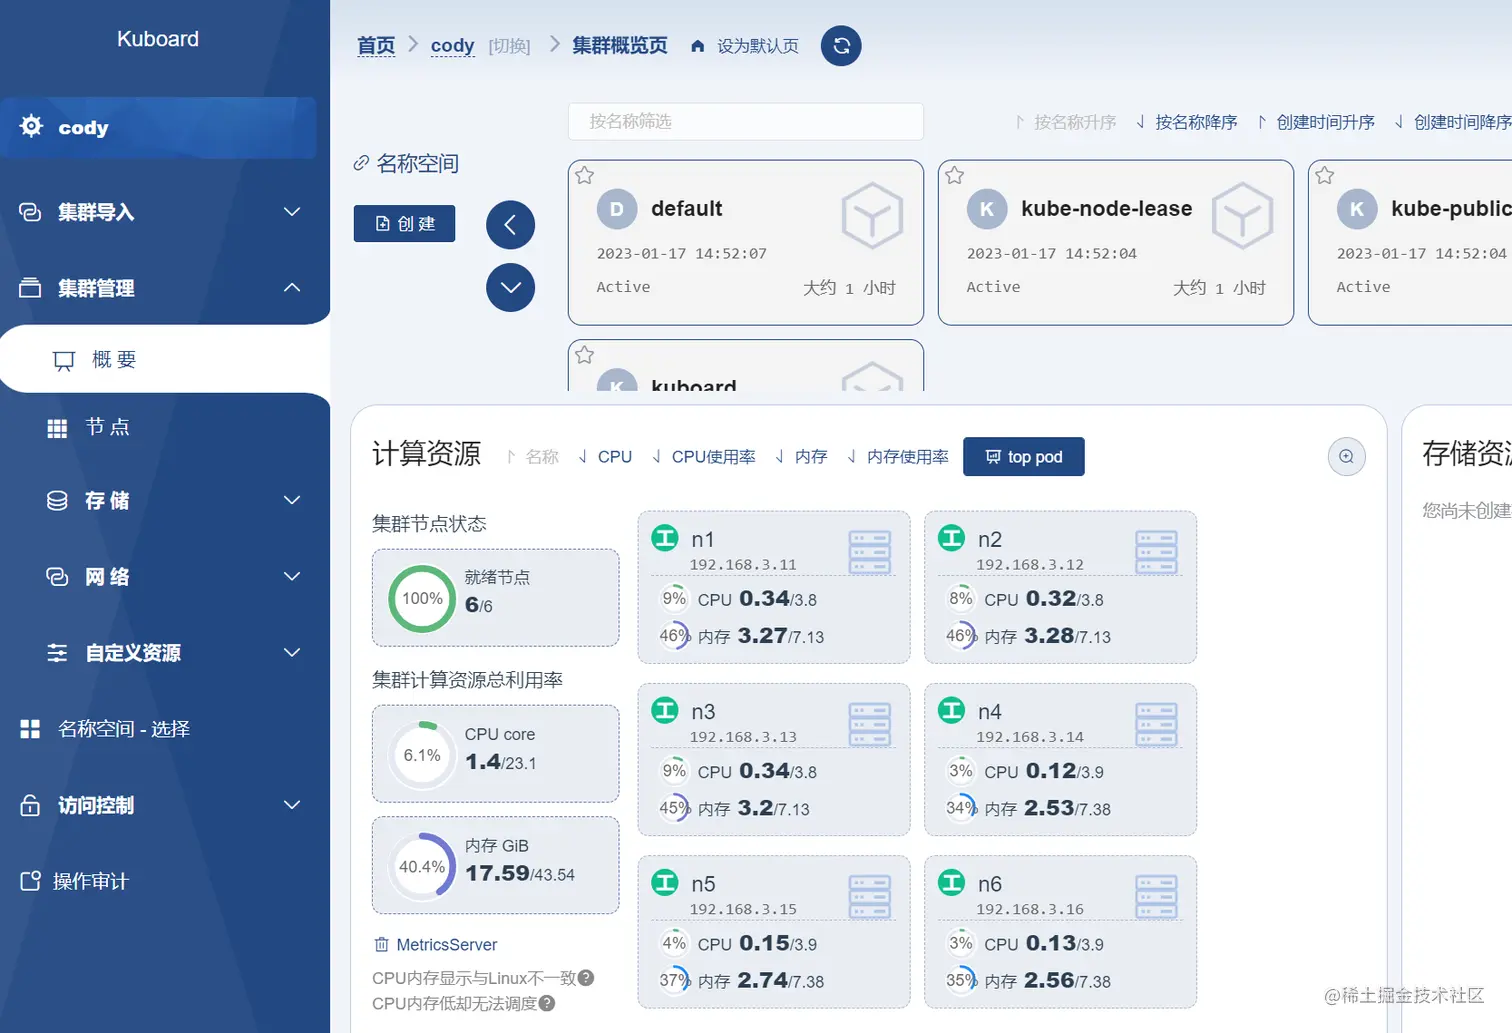The height and width of the screenshot is (1033, 1512).
Task: Click help icon after CPU内存显示与Linux不一致
Action: tap(586, 978)
